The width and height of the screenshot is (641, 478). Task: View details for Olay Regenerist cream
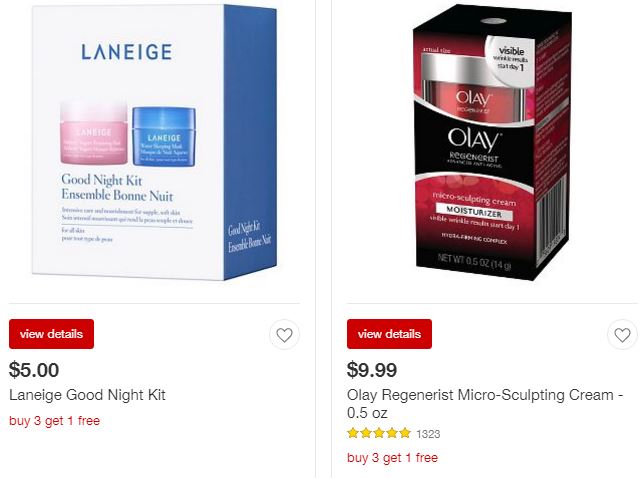coord(389,334)
